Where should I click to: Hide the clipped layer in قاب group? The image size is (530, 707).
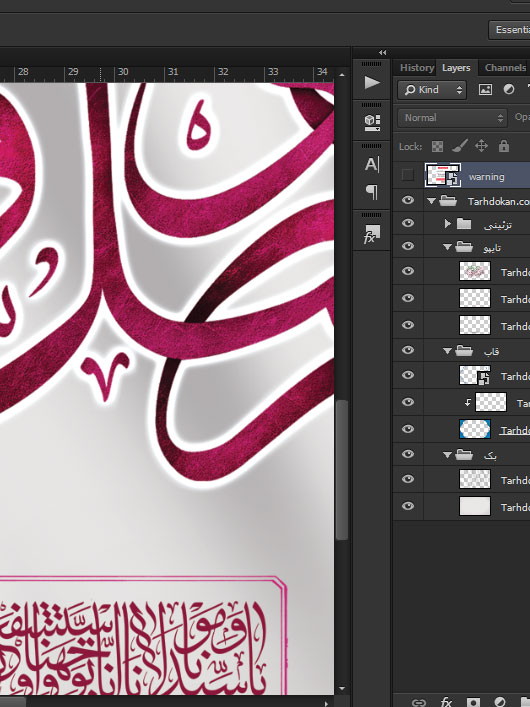point(408,402)
